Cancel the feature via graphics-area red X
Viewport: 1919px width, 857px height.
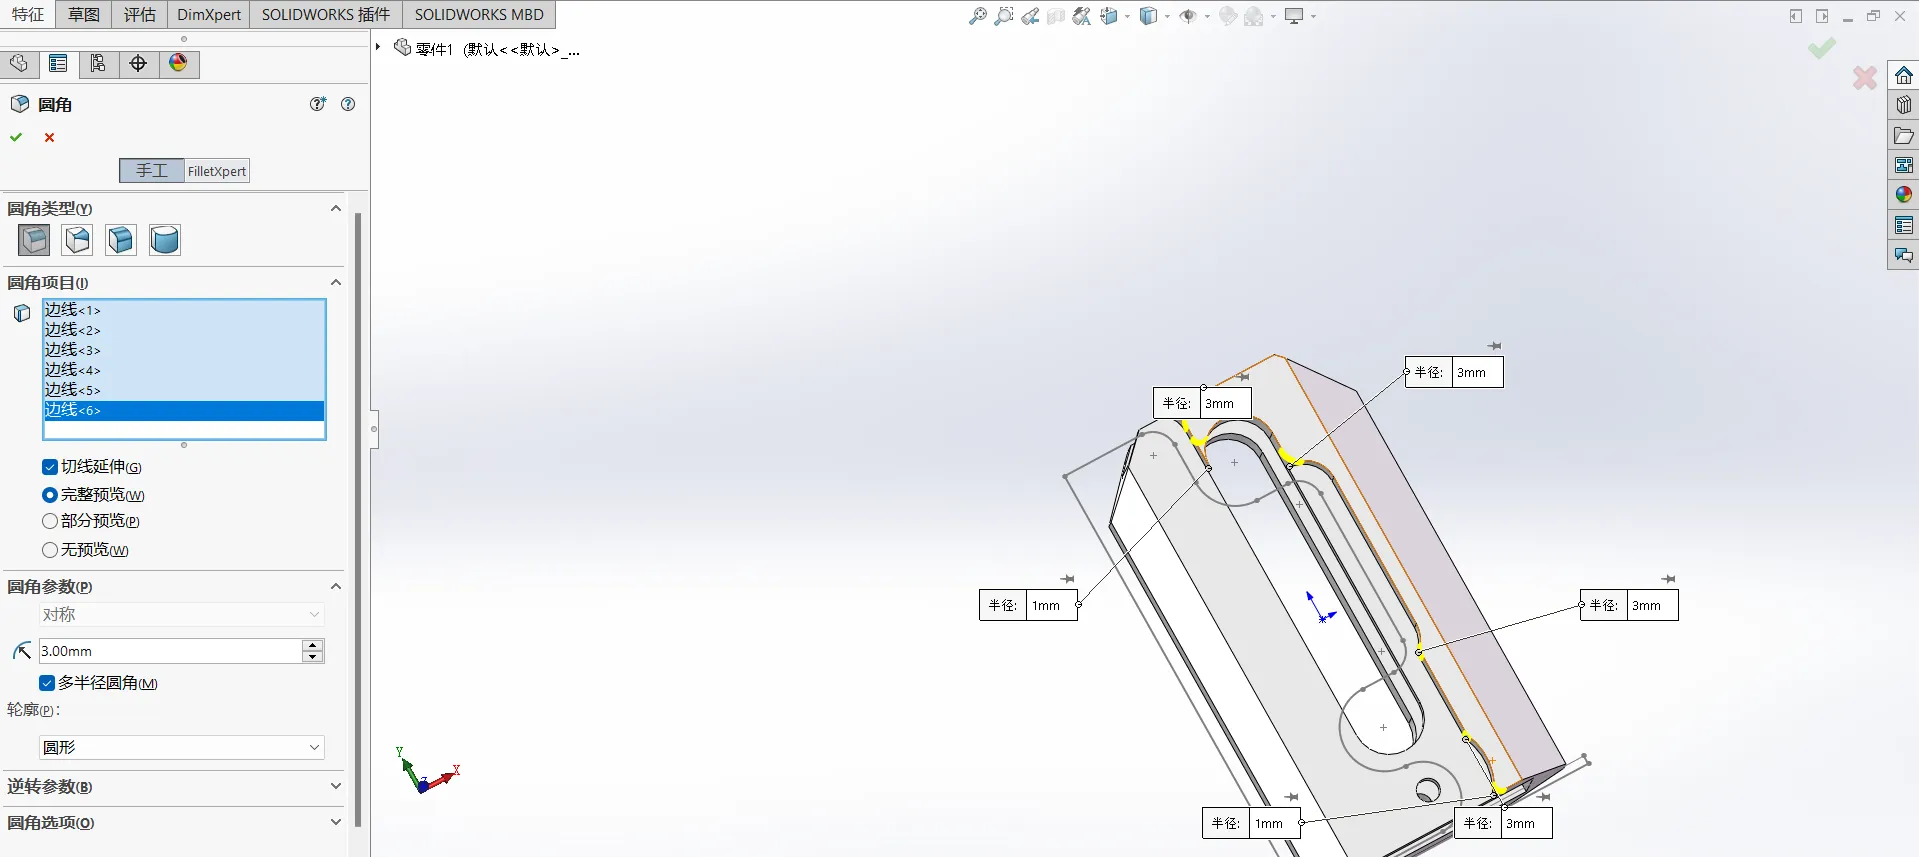[1865, 78]
